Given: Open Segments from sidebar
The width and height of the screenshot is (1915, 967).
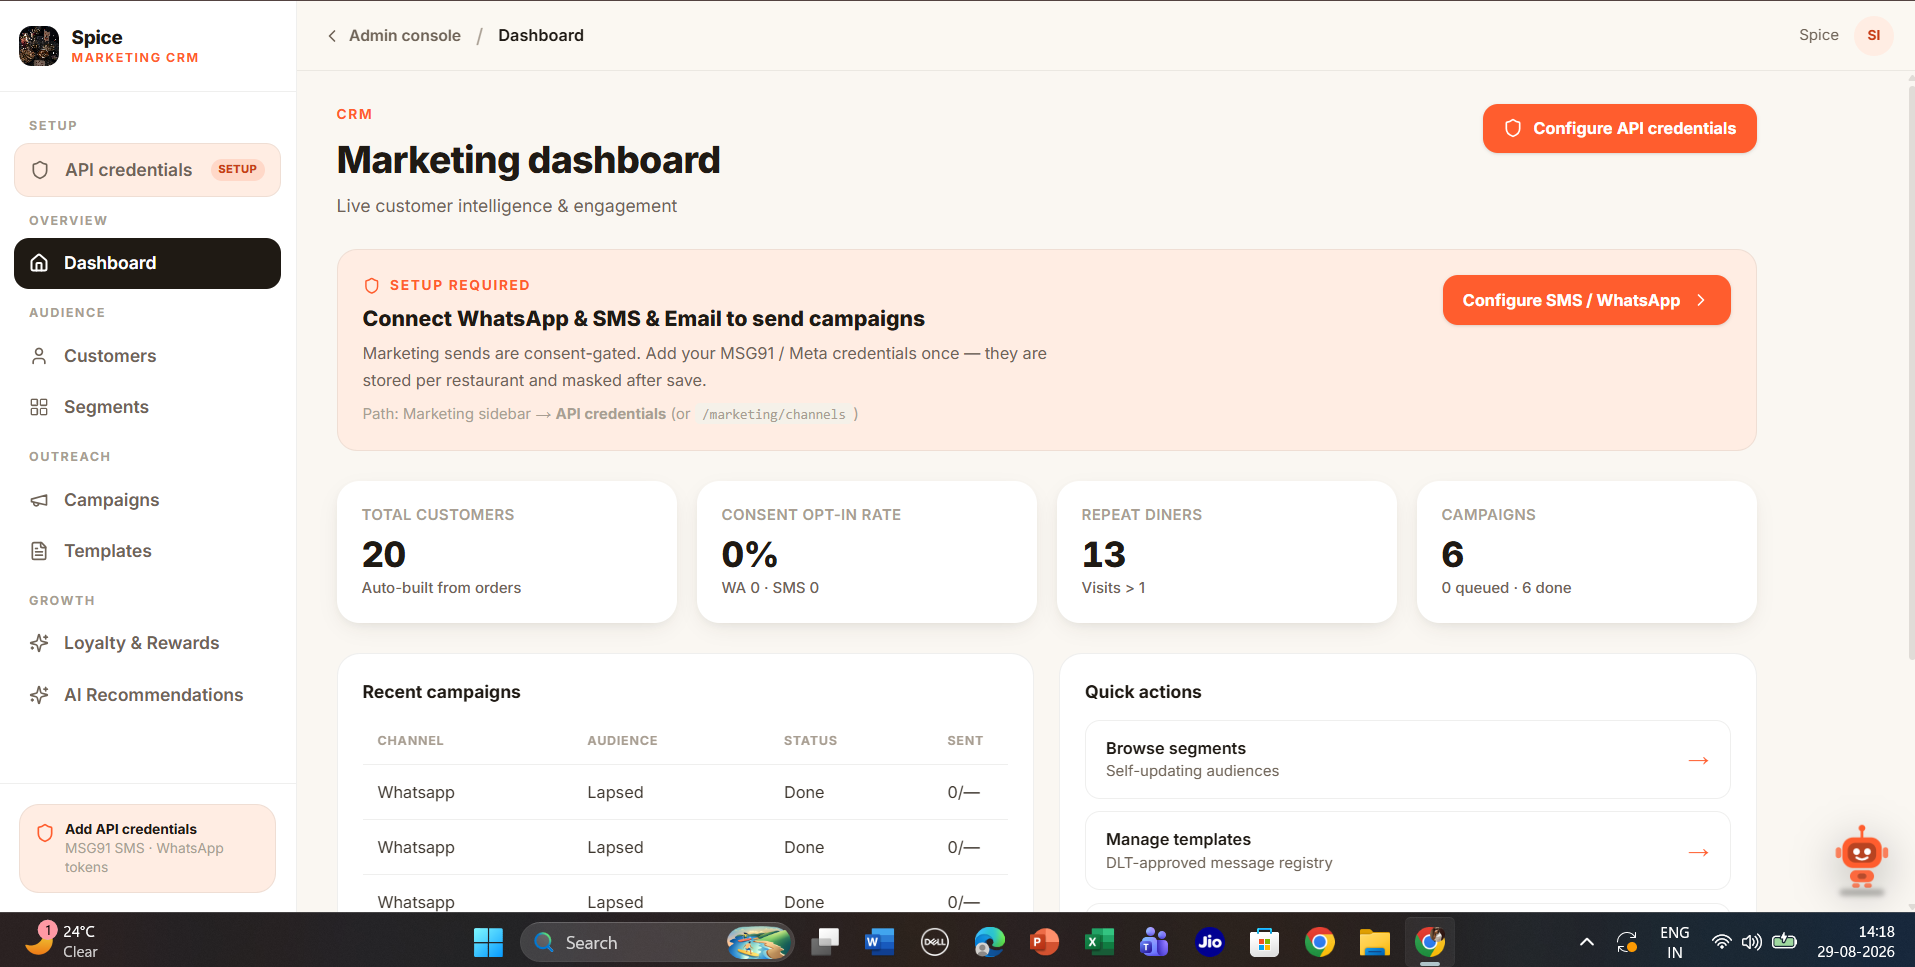Looking at the screenshot, I should click(x=147, y=407).
